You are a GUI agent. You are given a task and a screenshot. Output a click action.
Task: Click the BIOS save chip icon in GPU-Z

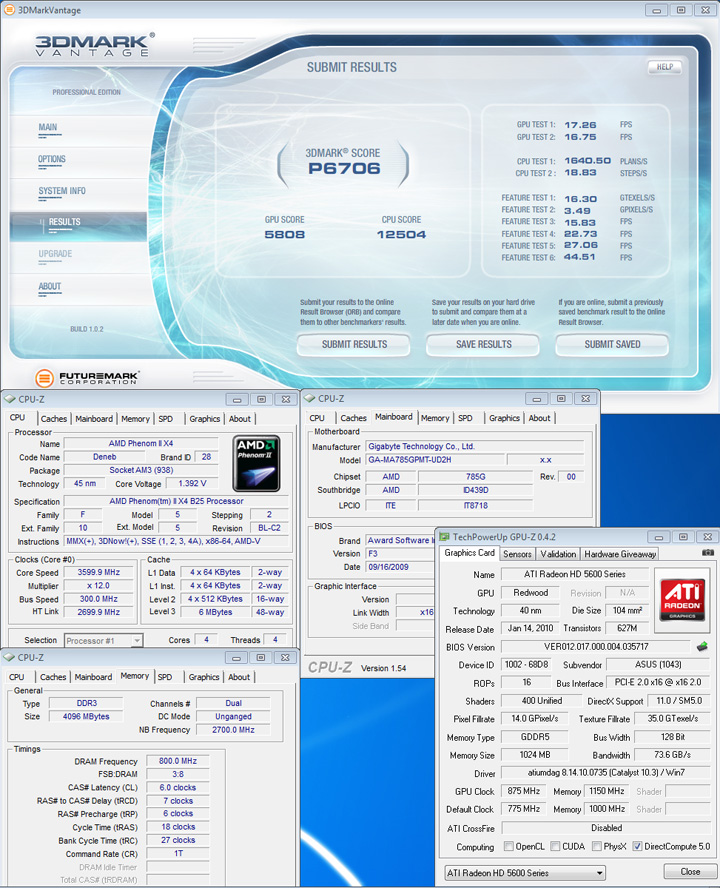(x=702, y=646)
